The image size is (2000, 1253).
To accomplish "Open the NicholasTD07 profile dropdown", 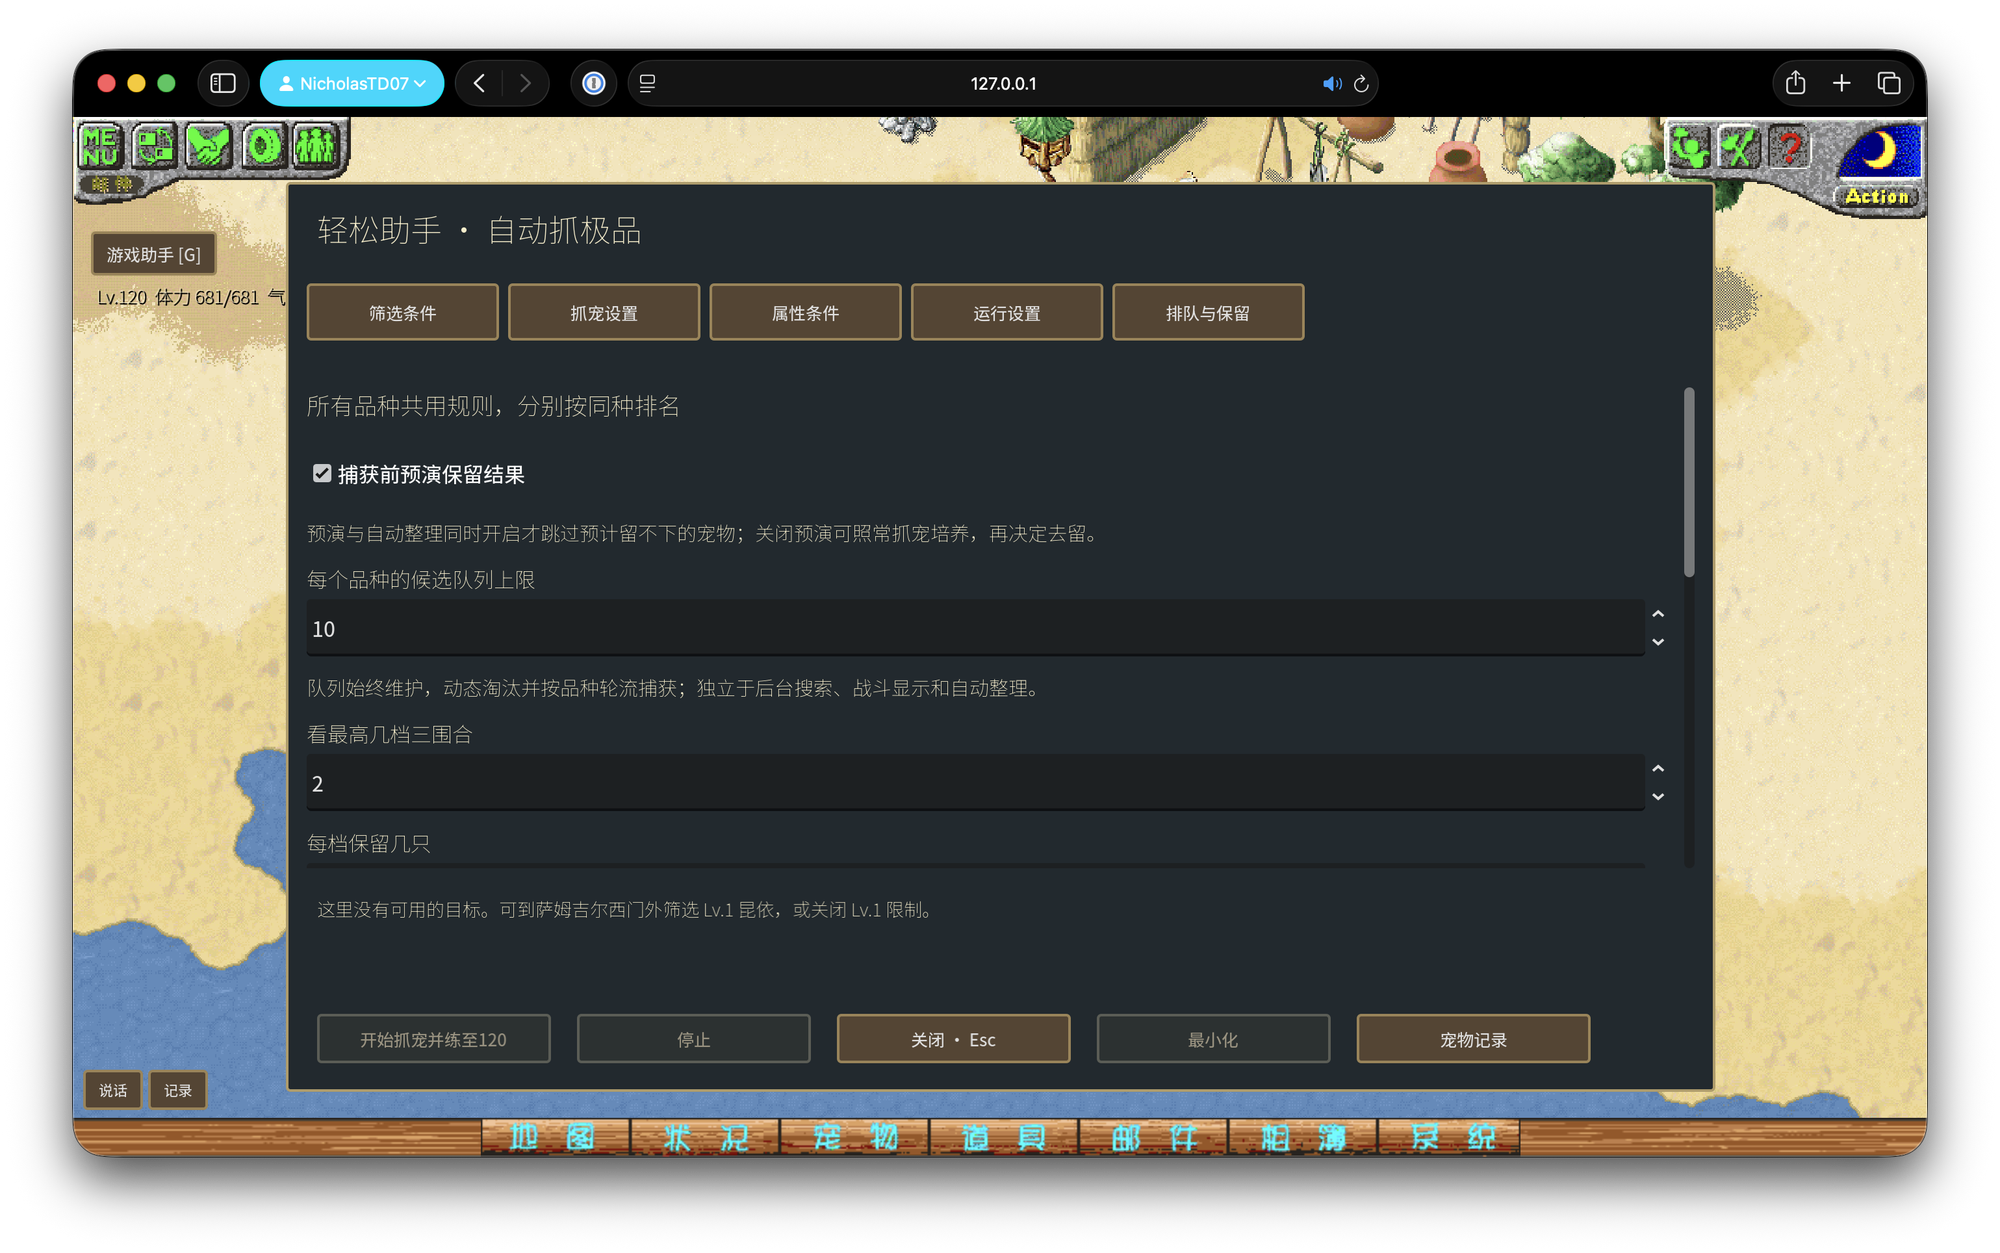I will [x=352, y=83].
